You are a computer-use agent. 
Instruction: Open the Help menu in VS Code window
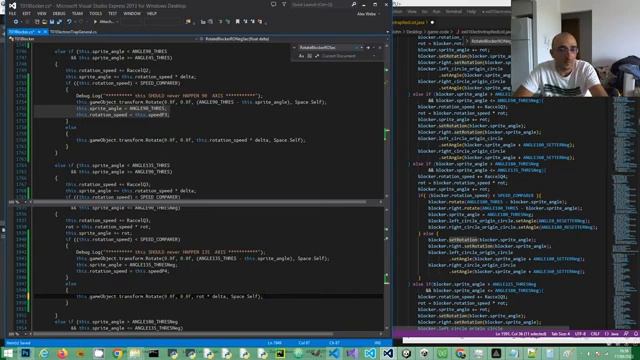(x=471, y=12)
